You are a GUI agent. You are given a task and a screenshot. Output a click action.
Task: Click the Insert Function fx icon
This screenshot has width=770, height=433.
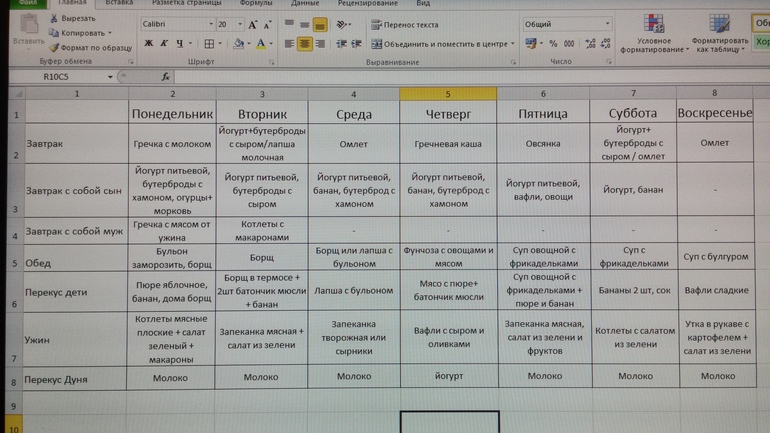166,77
